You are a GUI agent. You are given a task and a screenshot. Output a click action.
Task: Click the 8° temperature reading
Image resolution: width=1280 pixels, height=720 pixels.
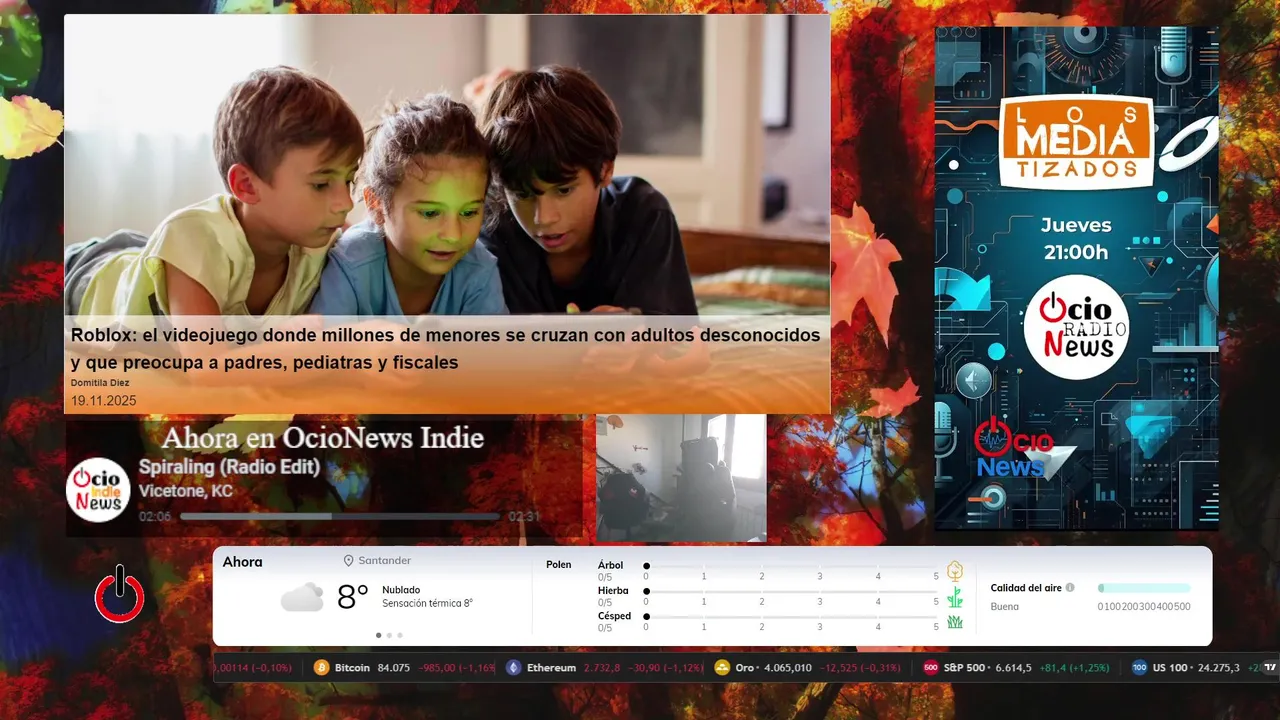[353, 597]
